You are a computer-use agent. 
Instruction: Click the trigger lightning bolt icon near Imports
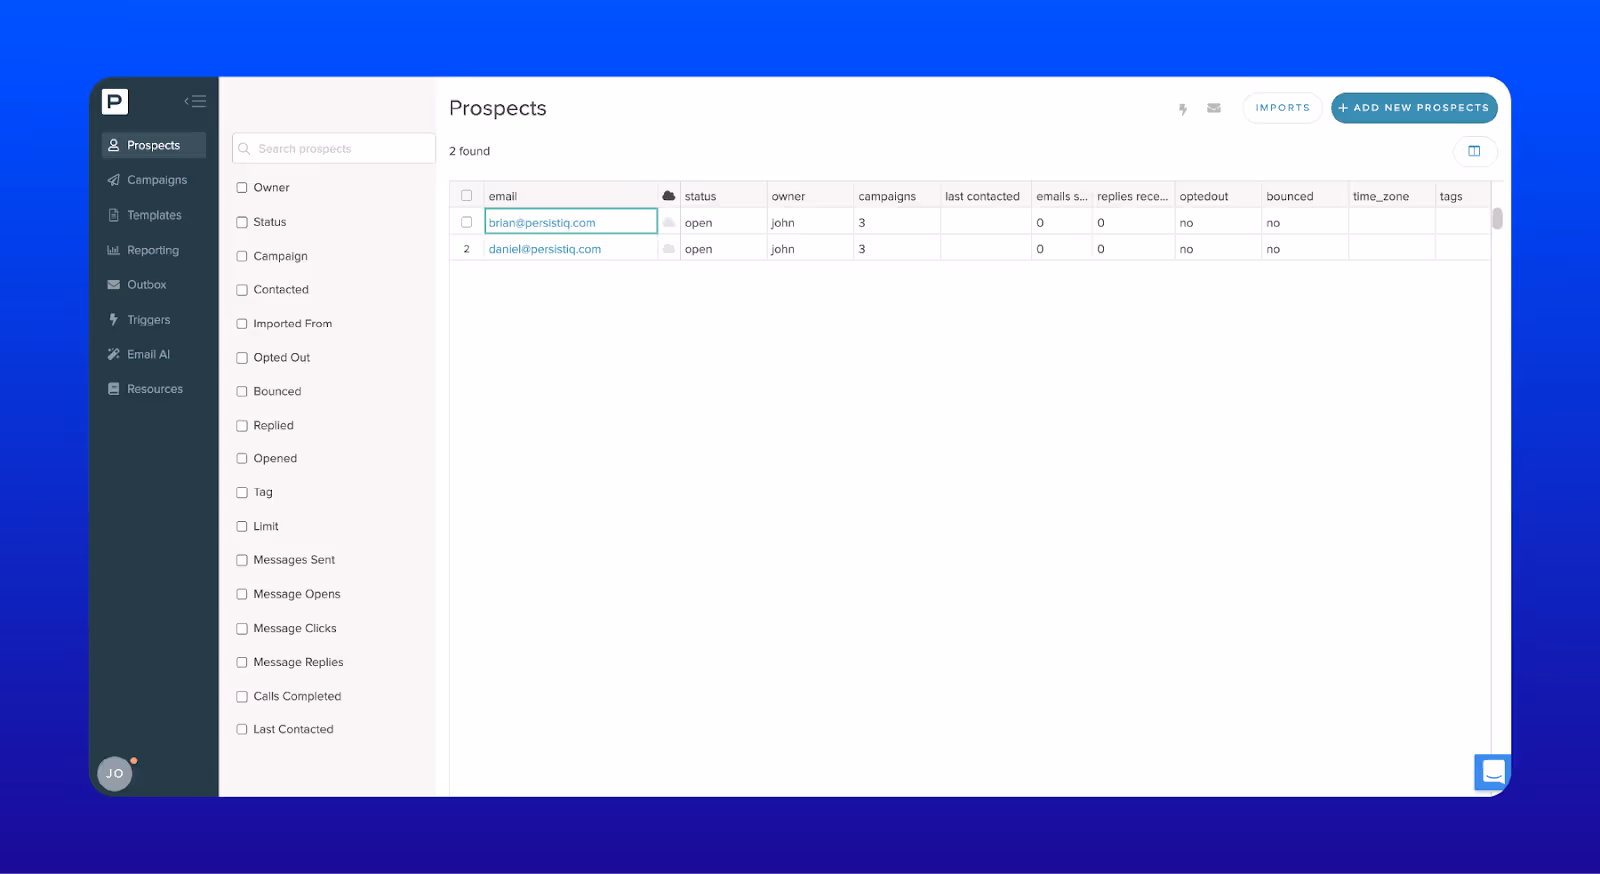tap(1183, 109)
